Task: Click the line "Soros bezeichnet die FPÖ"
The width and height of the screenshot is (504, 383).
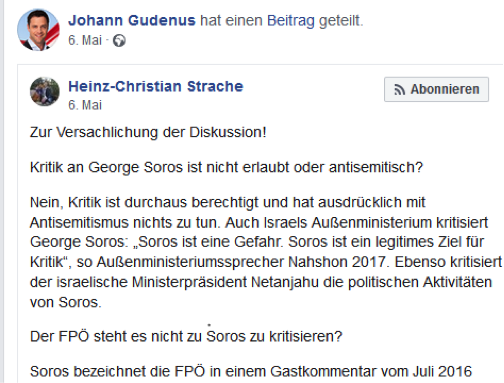Action: point(251,371)
